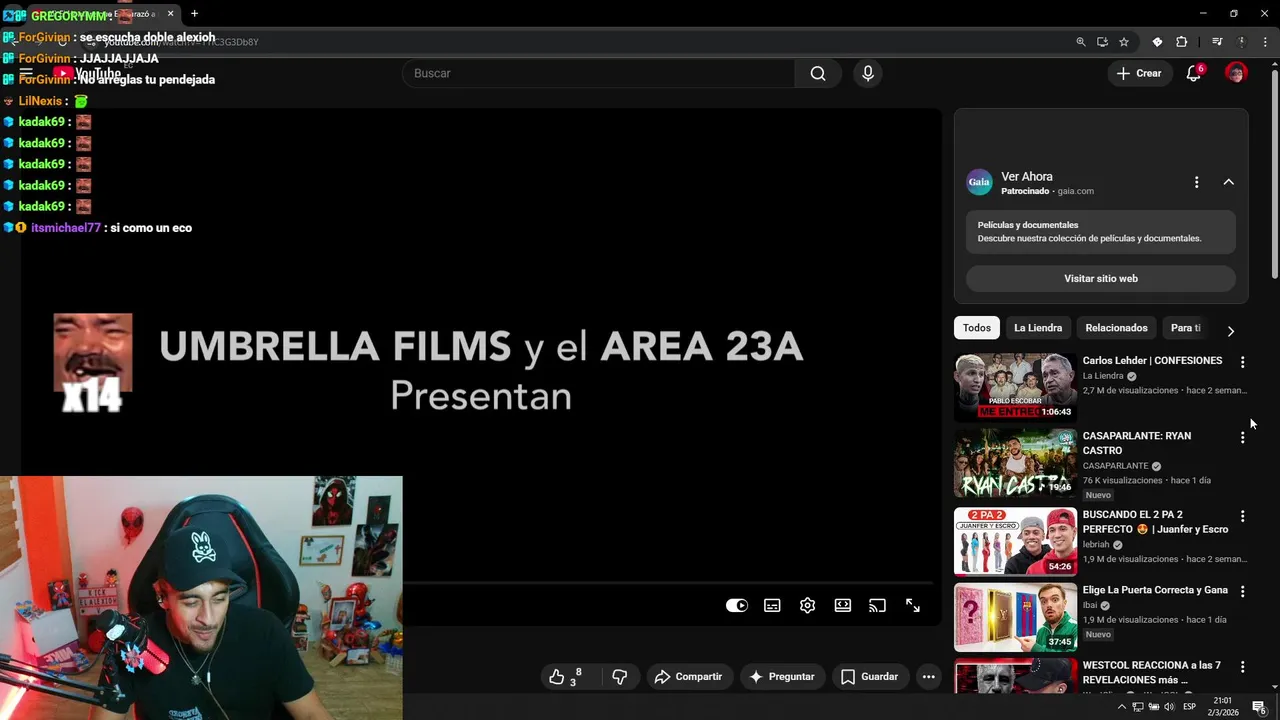The image size is (1280, 720).
Task: Click the Crear button
Action: (x=1139, y=73)
